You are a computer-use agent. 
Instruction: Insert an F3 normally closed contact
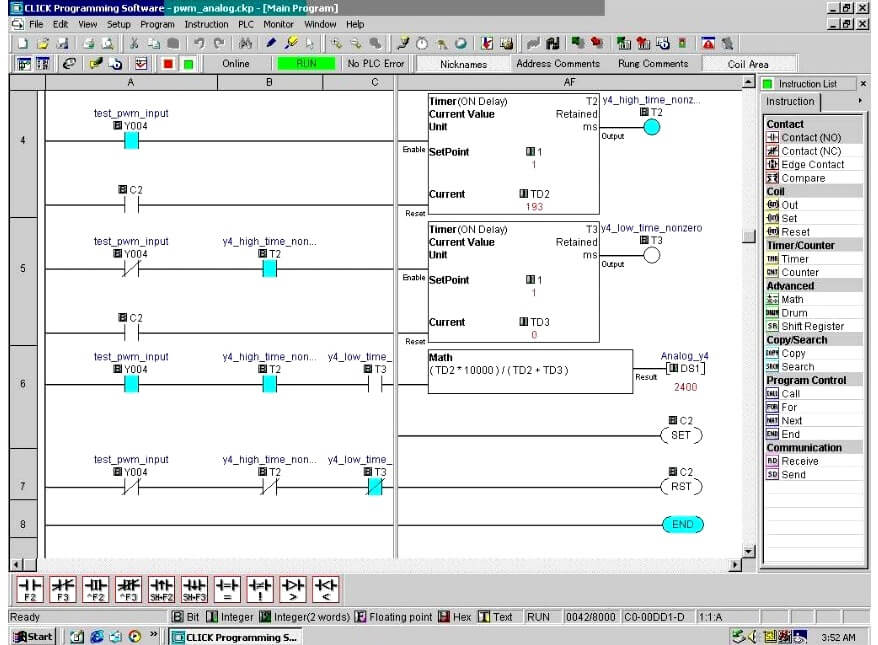63,587
